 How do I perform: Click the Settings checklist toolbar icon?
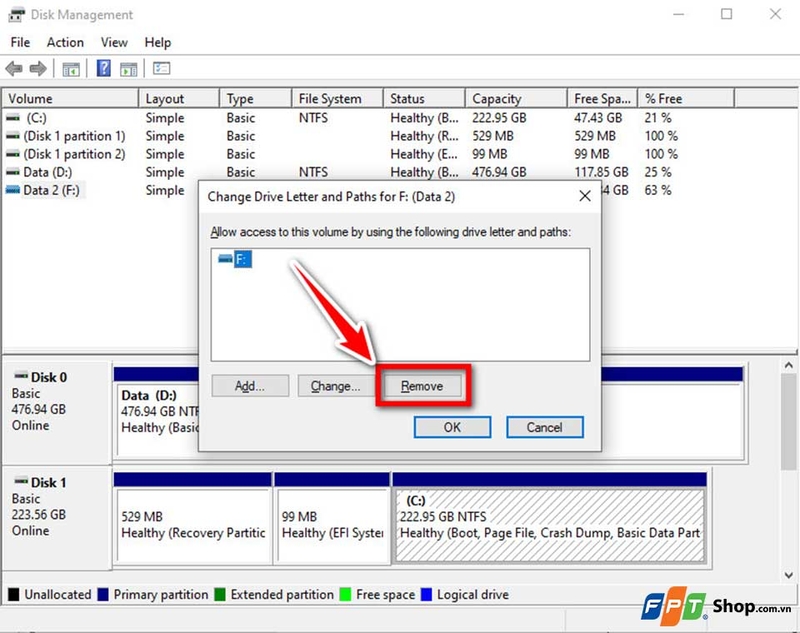coord(162,68)
